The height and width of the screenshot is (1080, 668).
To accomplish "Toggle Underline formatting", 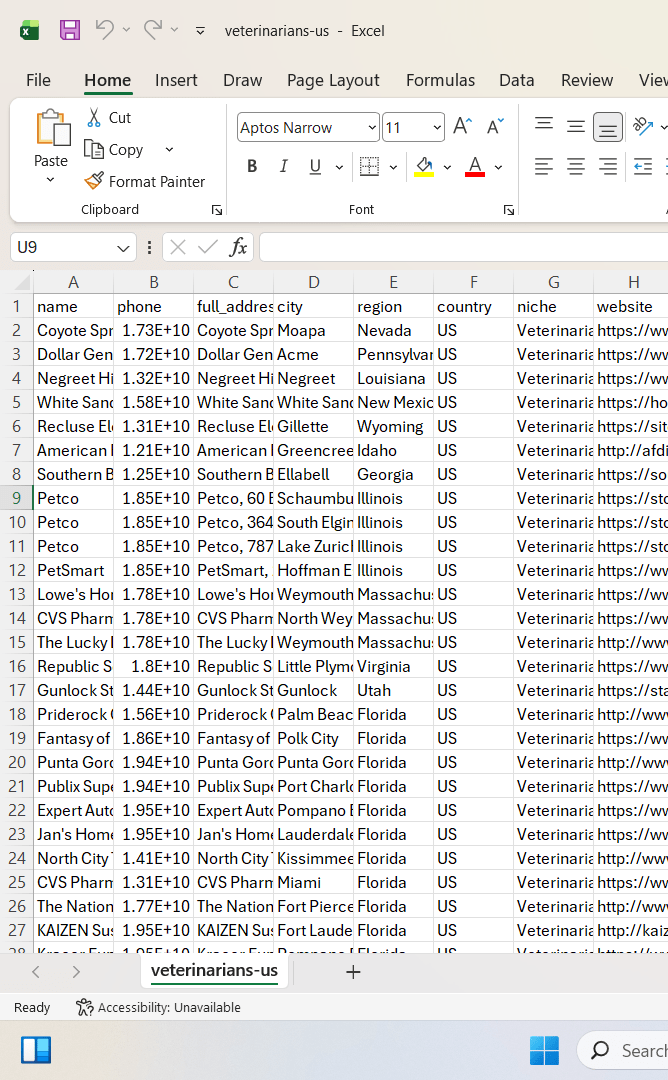I will 315,167.
